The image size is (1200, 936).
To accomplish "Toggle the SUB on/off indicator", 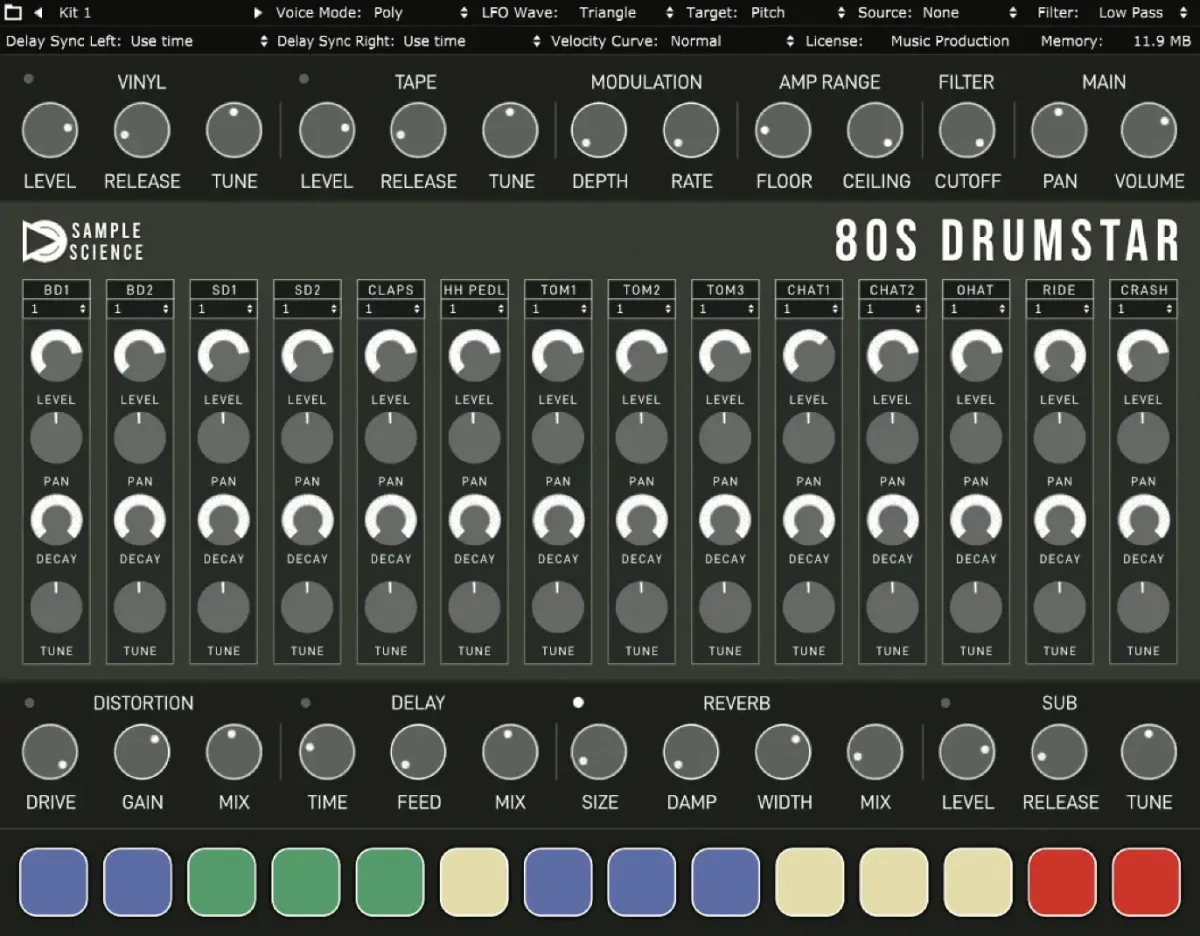I will point(946,703).
